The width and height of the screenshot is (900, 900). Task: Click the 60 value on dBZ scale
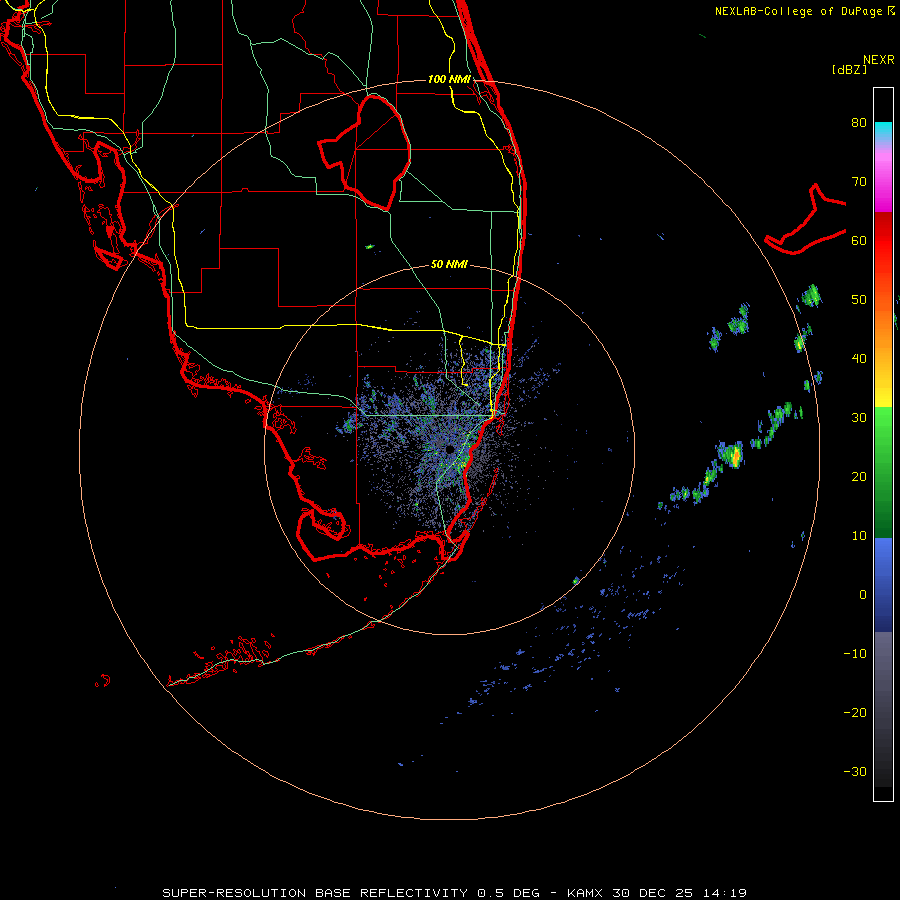point(859,240)
